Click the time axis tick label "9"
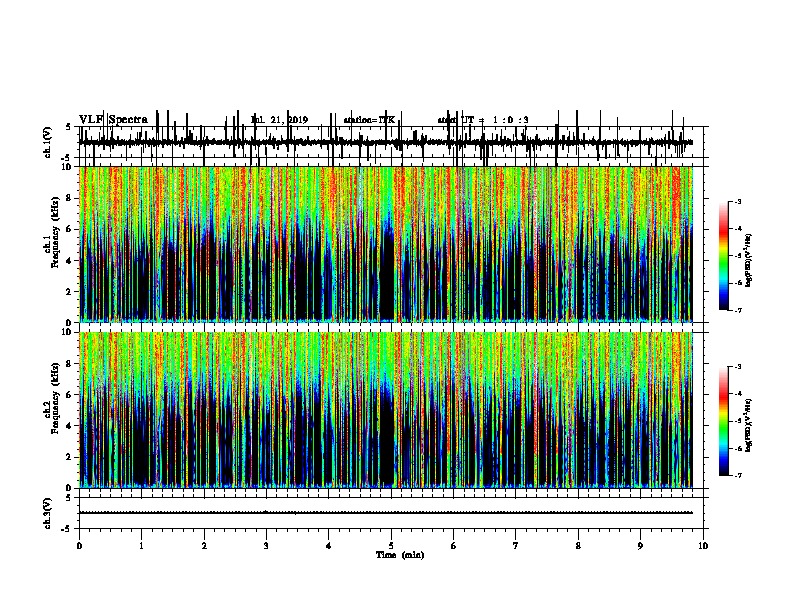 (x=640, y=546)
